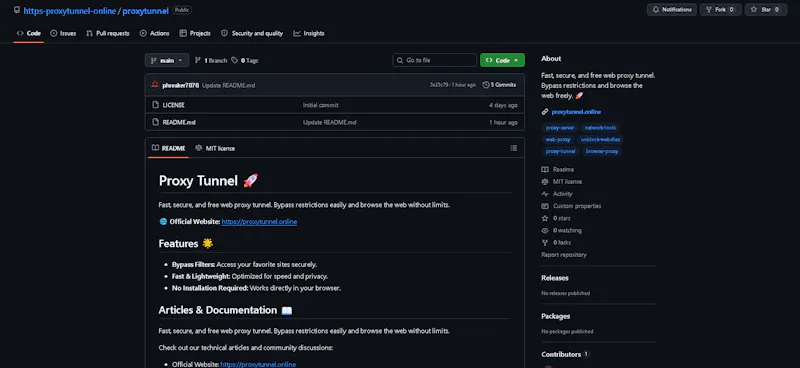Select the MIT license tab
Image resolution: width=800 pixels, height=368 pixels.
click(x=215, y=148)
